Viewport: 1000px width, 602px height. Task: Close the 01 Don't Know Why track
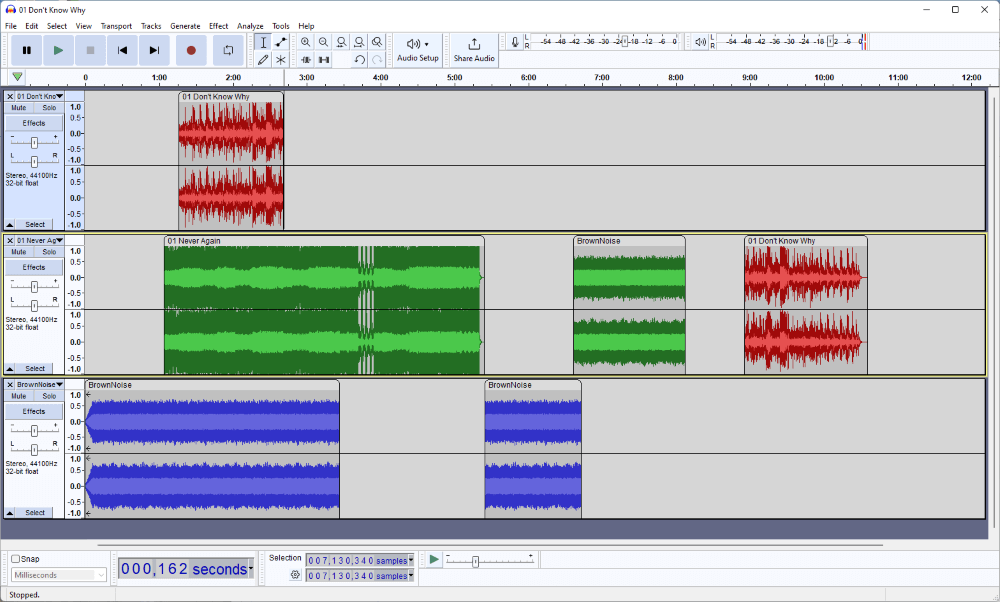(x=10, y=96)
